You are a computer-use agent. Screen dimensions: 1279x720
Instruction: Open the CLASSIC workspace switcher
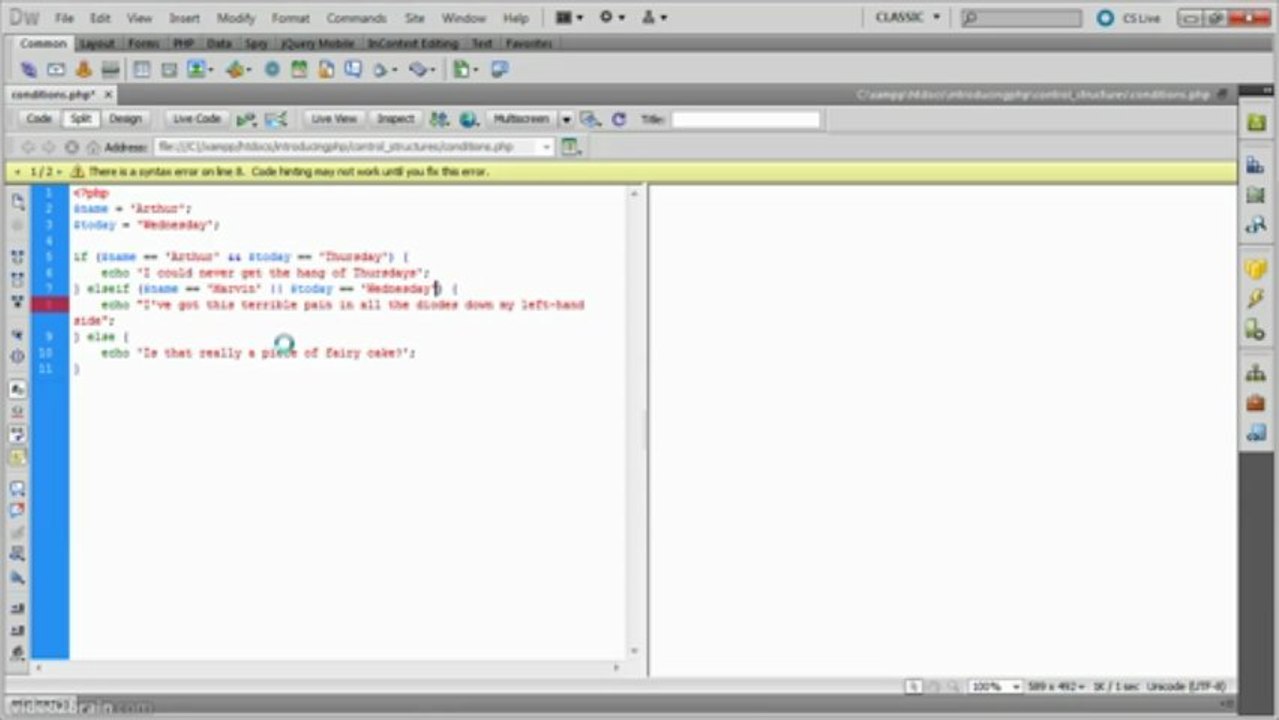[x=908, y=18]
